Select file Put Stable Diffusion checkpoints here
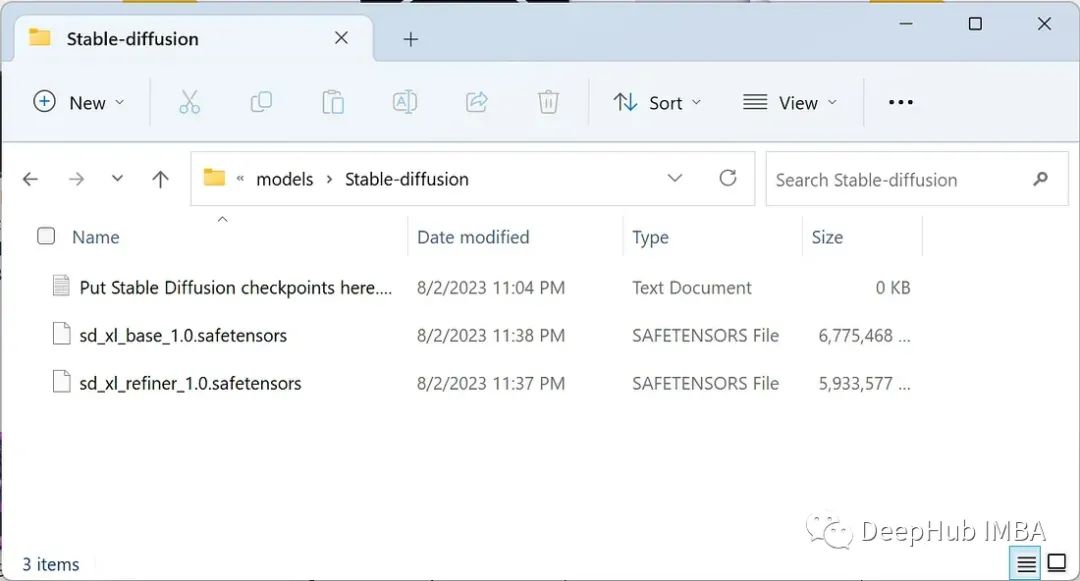 tap(236, 287)
